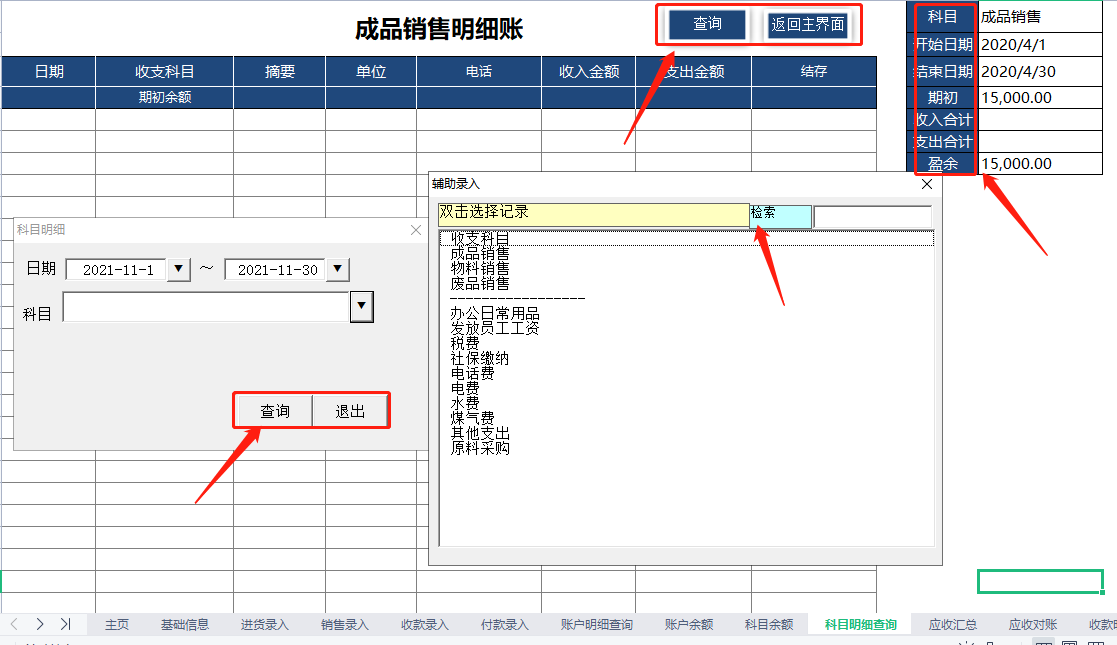Click the 双击选择记录 yellow field
Screen dimensions: 1117x645
point(593,215)
